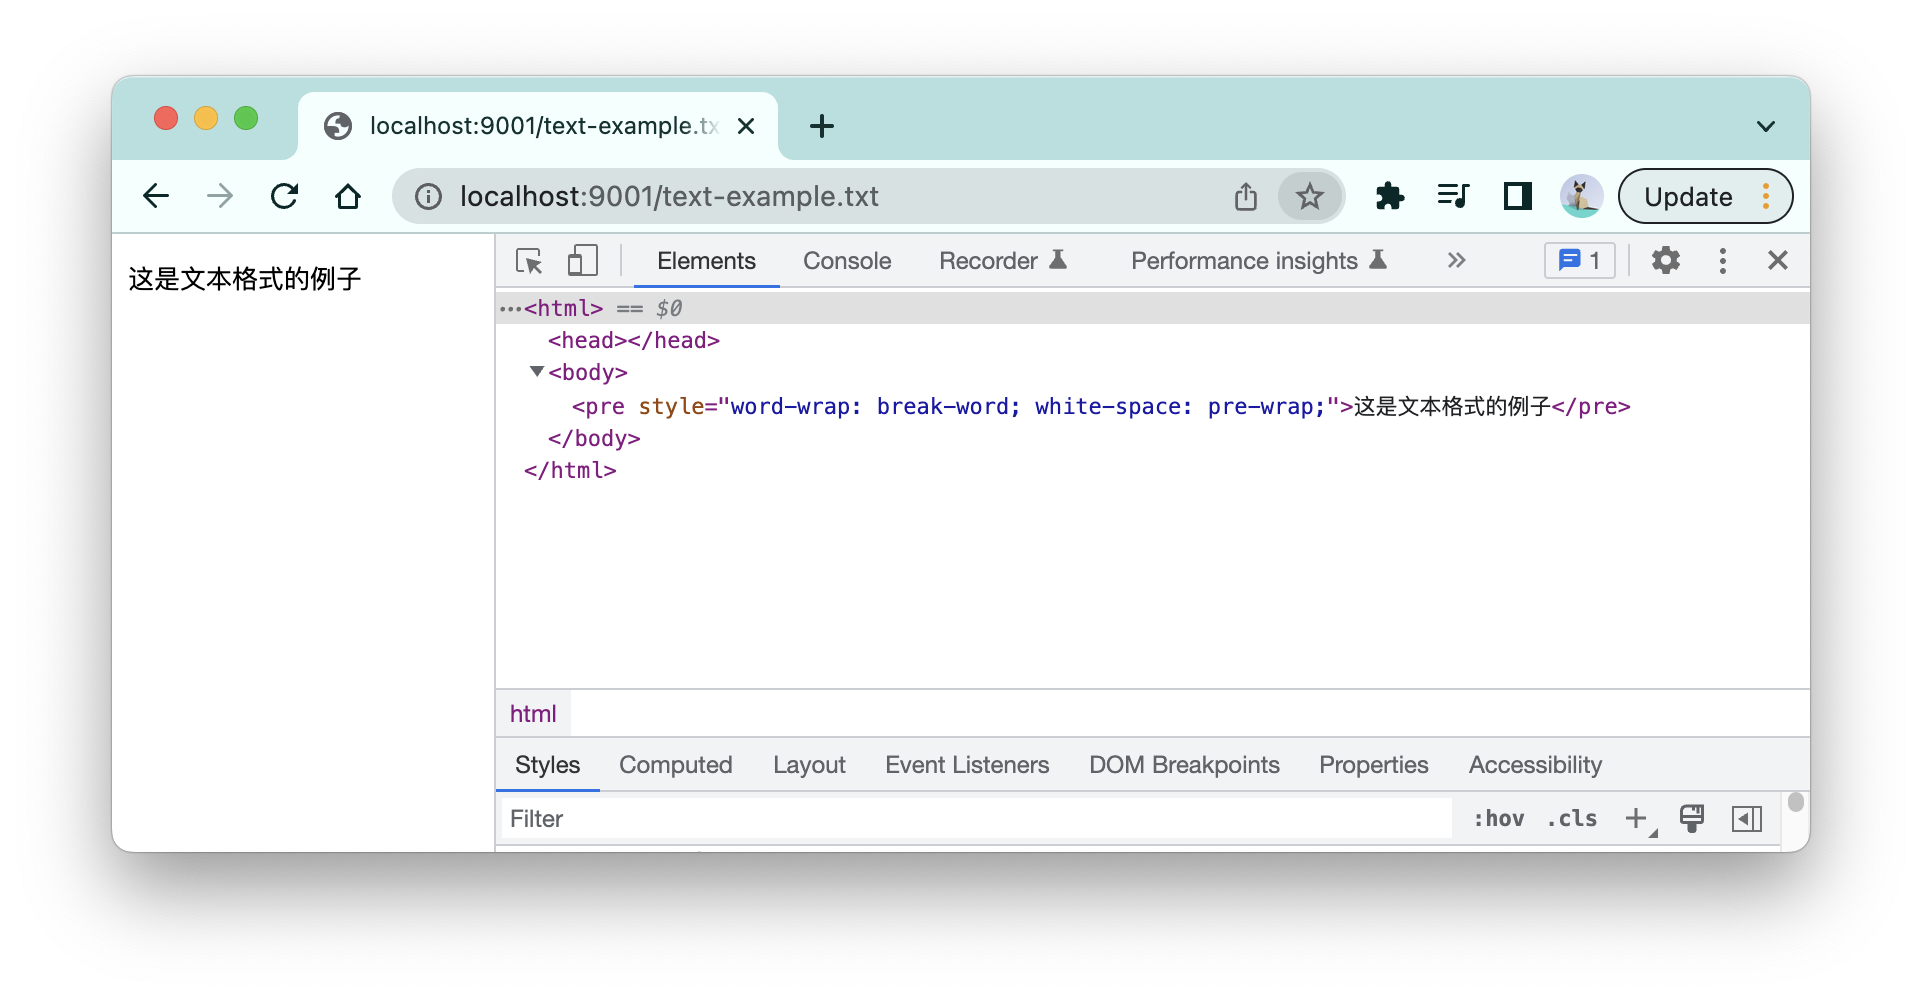Open the home page icon

pos(348,196)
